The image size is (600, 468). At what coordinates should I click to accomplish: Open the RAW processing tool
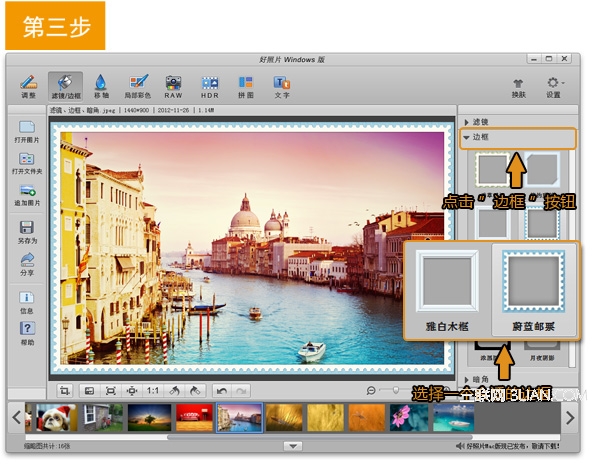[x=173, y=86]
